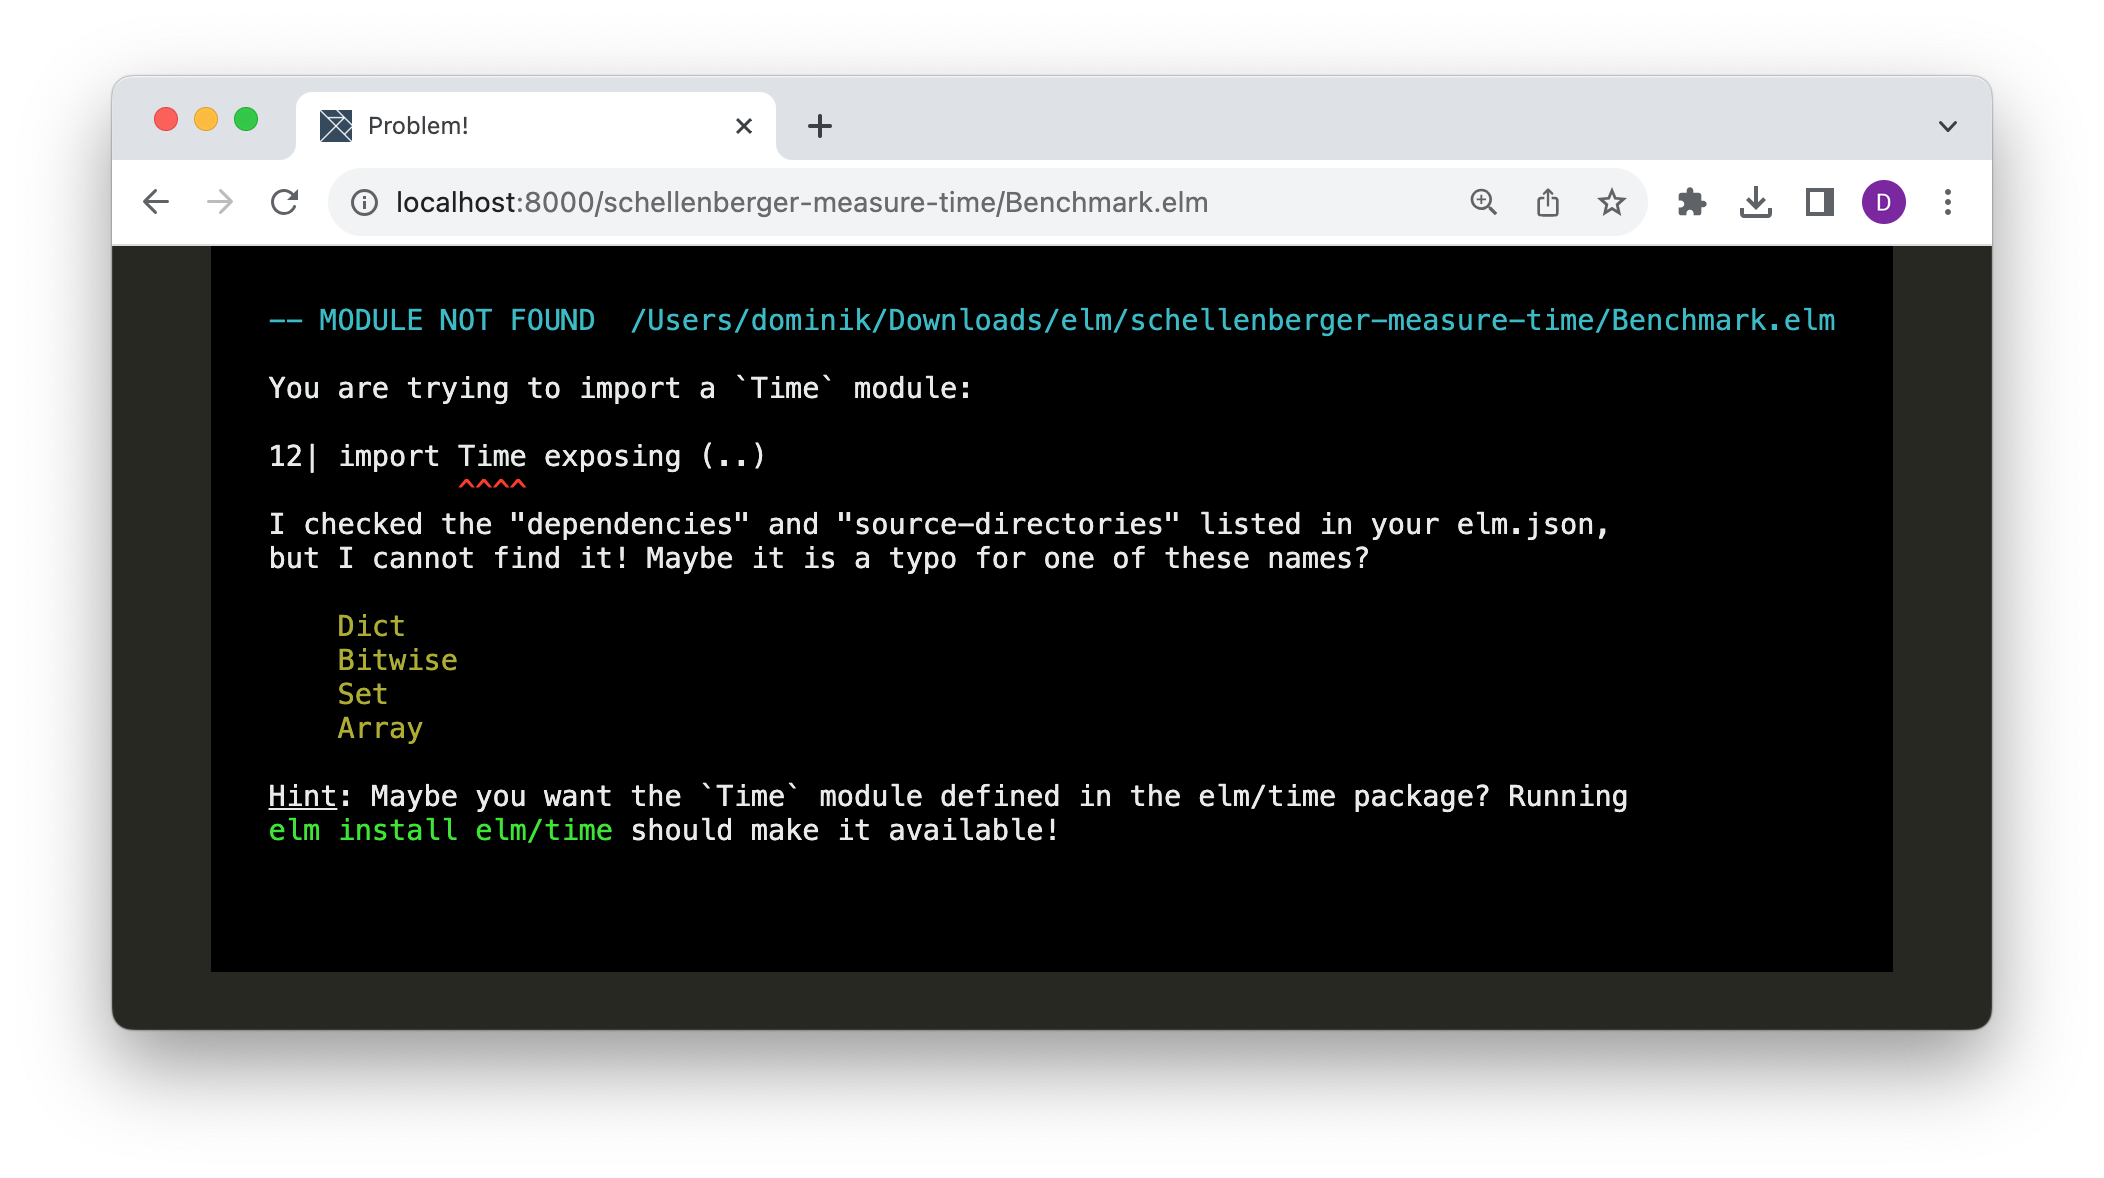Click the Benchmark.elm file path text
2104x1178 pixels.
pos(1233,320)
